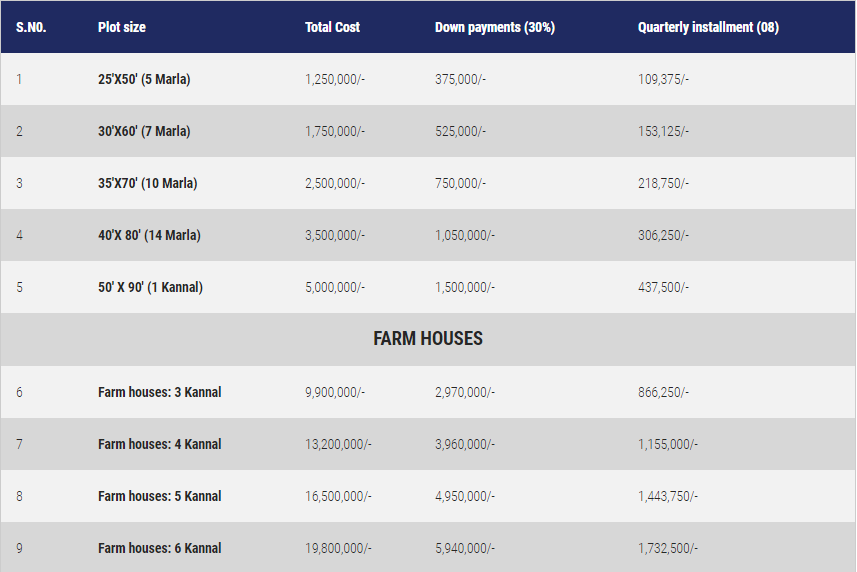Click the Quarterly installment (08) header
The height and width of the screenshot is (572, 857).
point(708,27)
